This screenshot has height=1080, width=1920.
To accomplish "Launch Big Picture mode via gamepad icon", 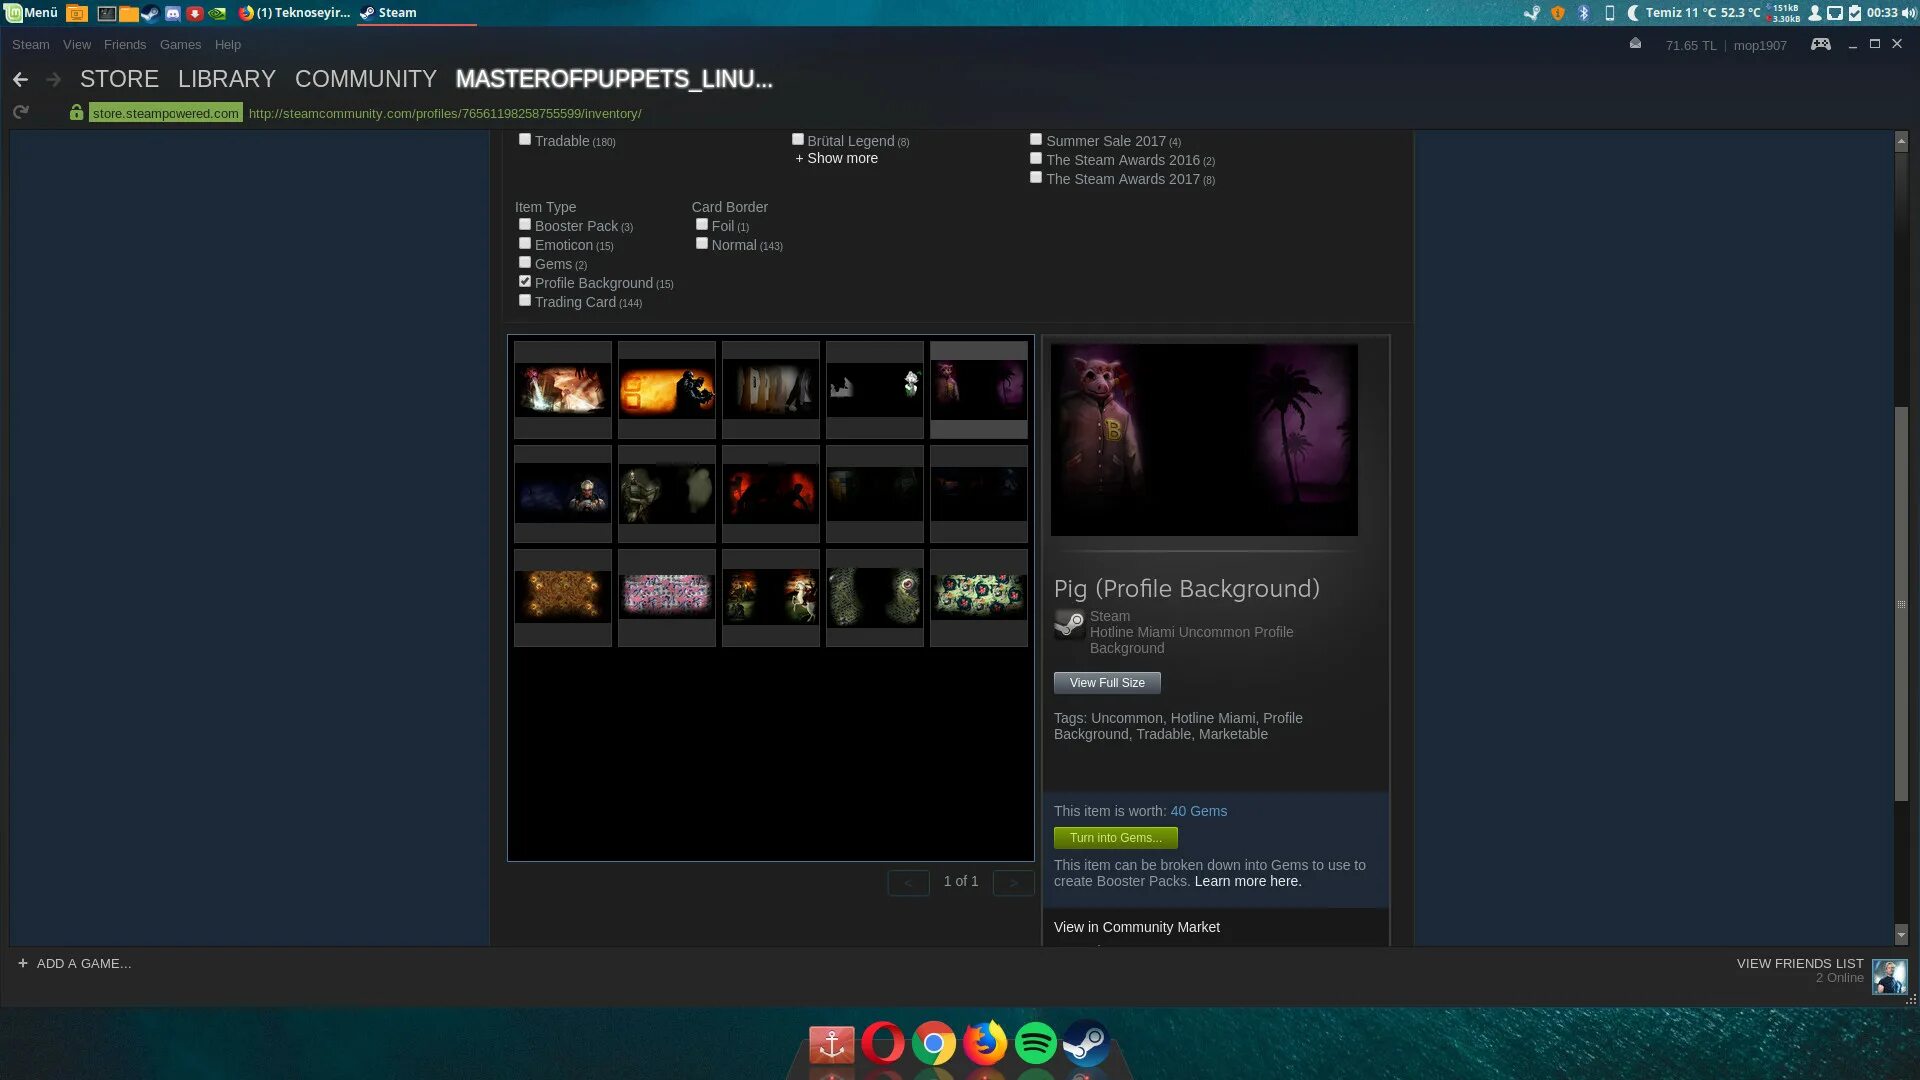I will coord(1821,44).
